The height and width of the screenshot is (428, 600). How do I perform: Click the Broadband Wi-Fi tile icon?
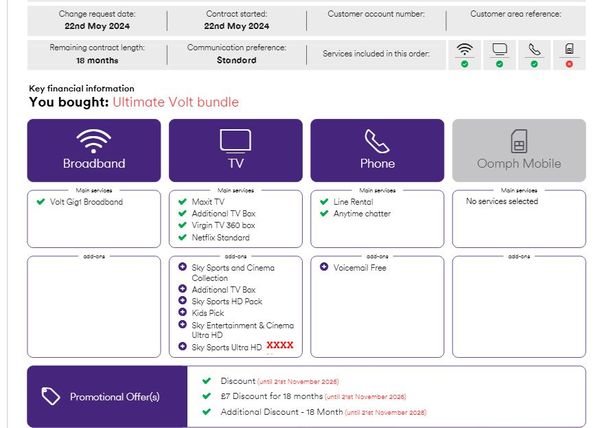coord(93,140)
